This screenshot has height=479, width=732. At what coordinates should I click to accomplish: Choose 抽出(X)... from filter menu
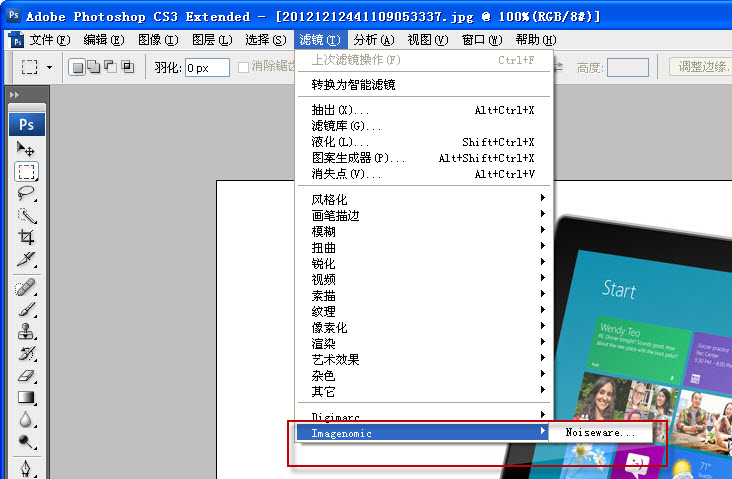[x=424, y=110]
